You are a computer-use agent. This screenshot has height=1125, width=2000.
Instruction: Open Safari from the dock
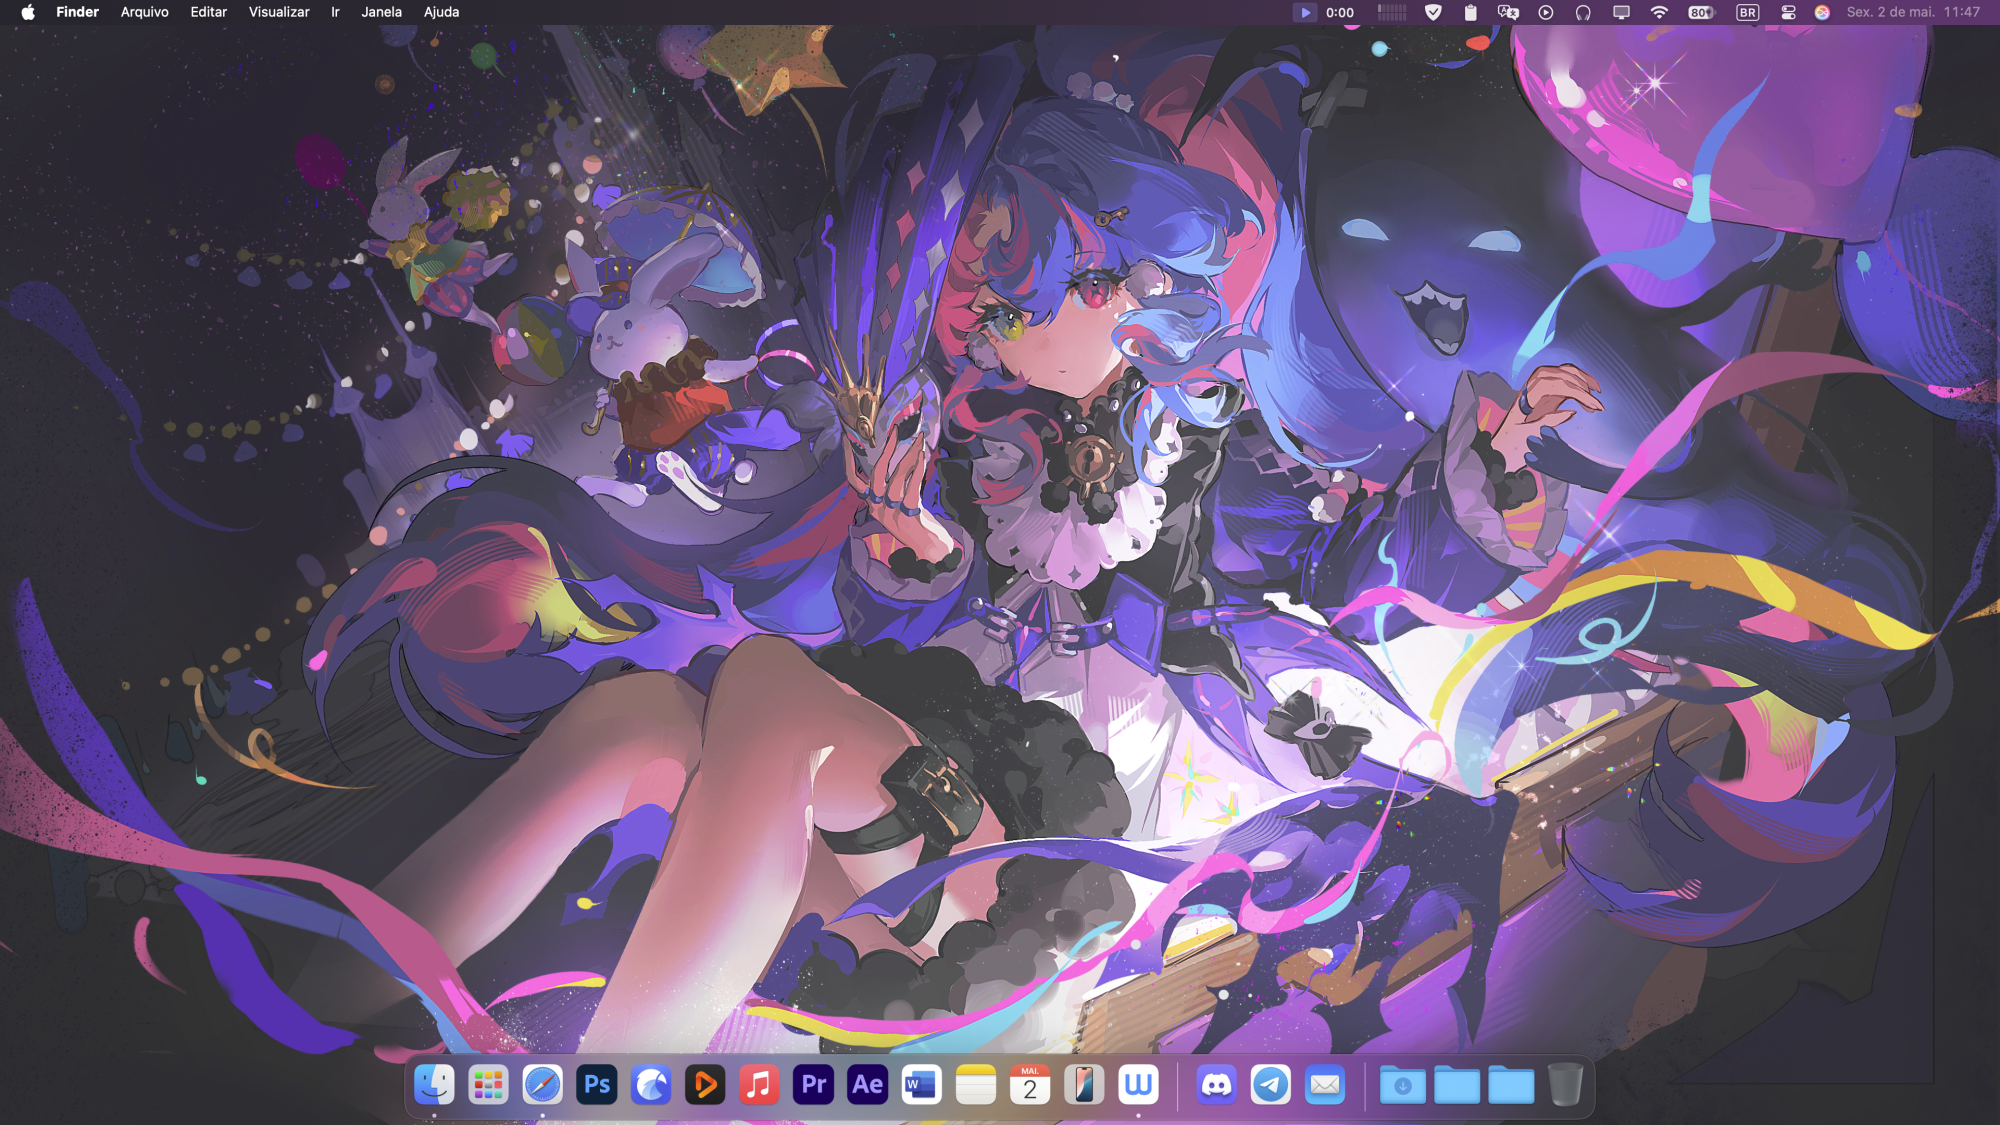click(542, 1085)
